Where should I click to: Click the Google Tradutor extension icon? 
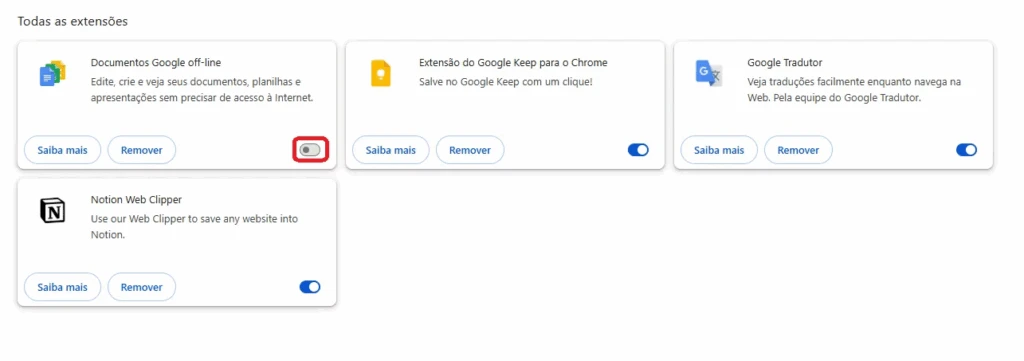[x=709, y=73]
